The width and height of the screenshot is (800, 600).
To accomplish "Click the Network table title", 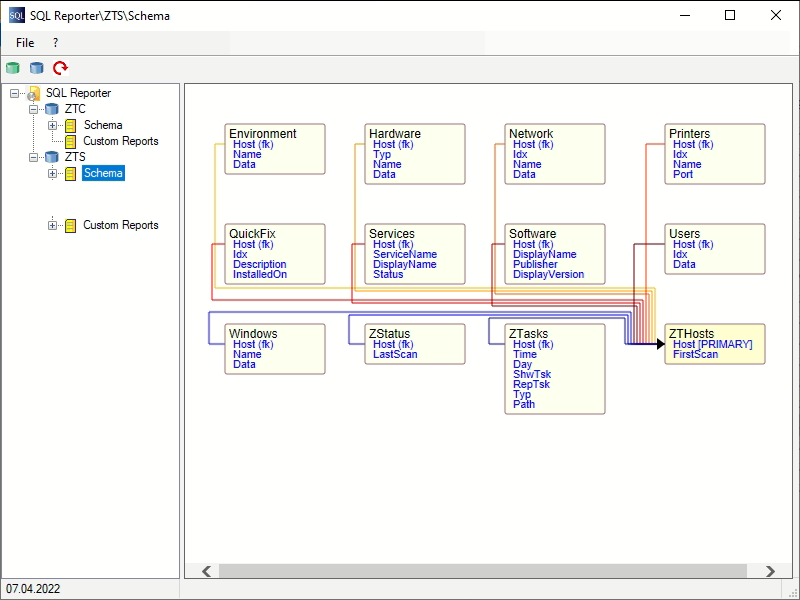I will 531,134.
